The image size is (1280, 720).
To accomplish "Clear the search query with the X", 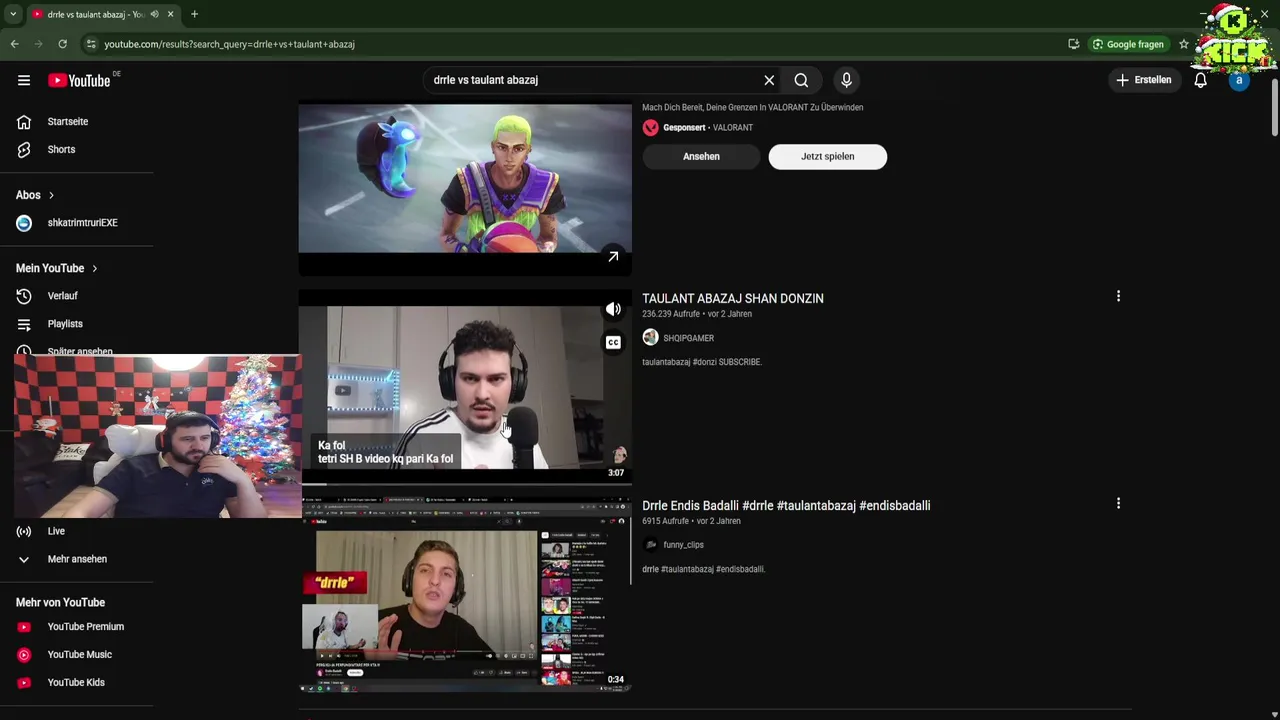I will pyautogui.click(x=769, y=80).
